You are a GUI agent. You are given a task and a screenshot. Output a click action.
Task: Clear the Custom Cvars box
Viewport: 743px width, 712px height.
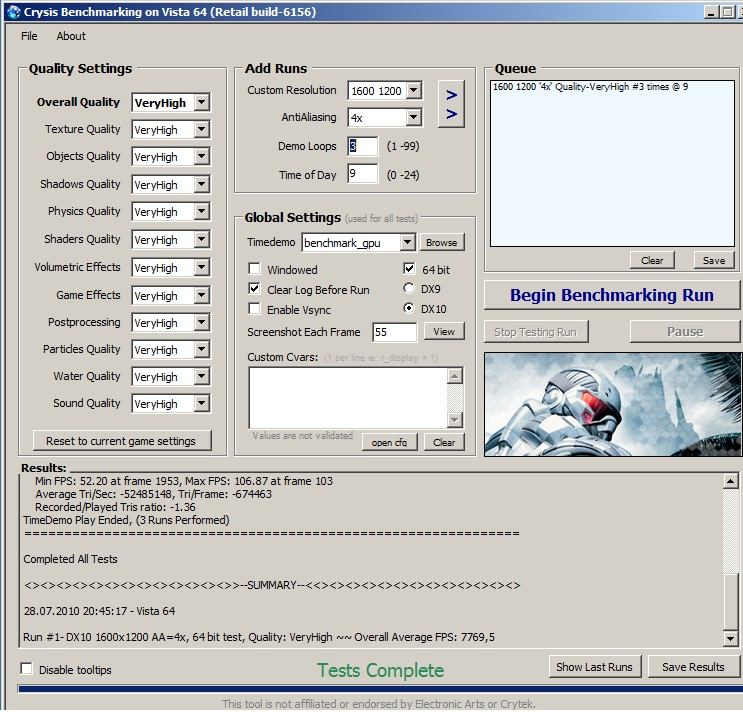(x=444, y=442)
